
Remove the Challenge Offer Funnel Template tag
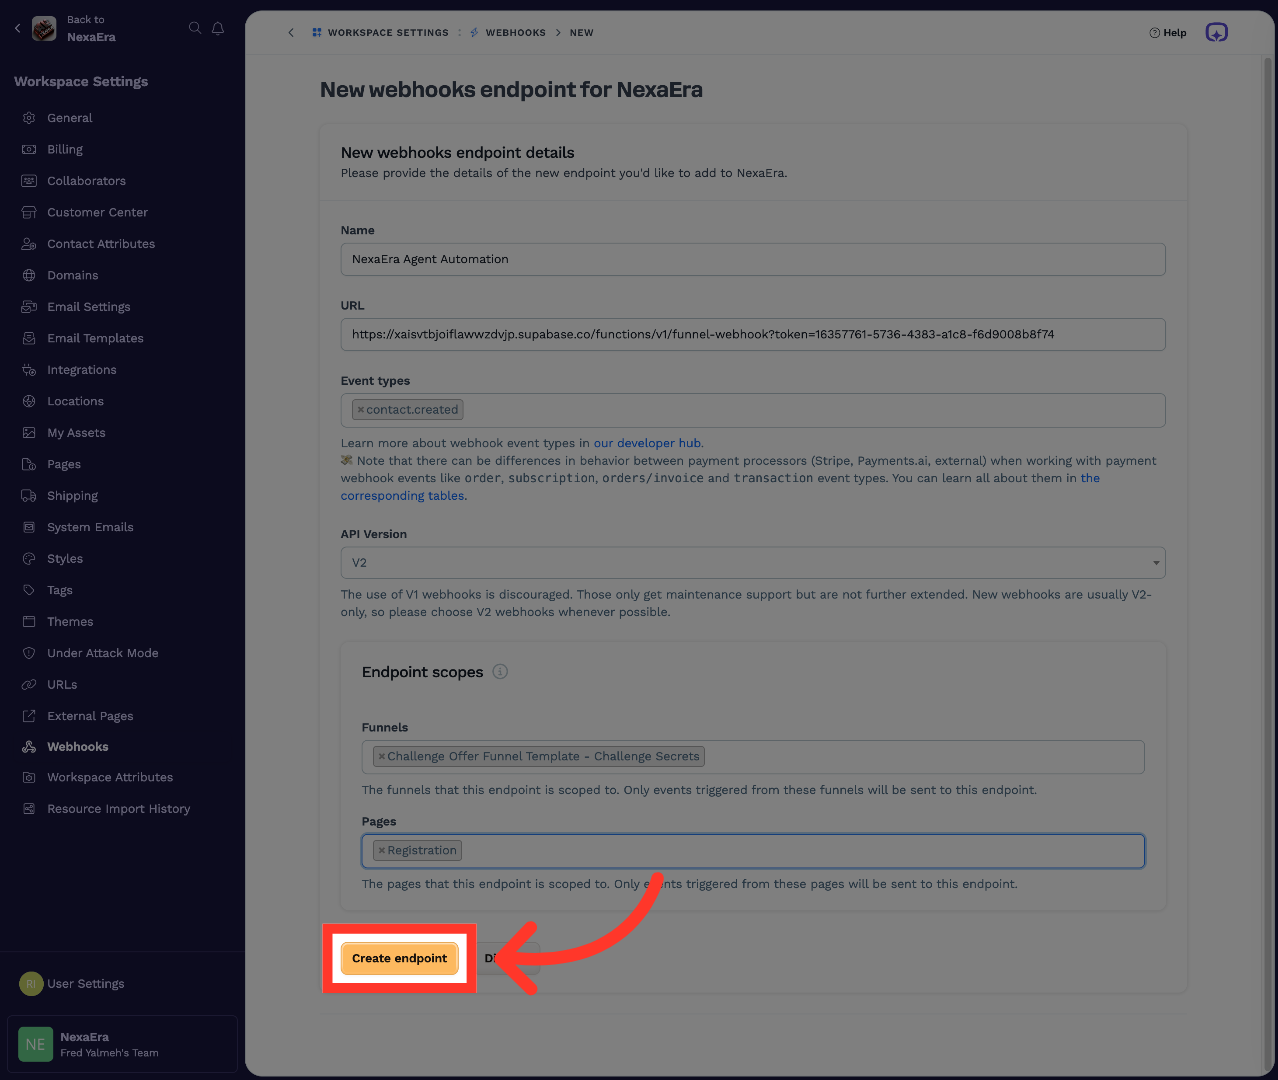(x=381, y=757)
